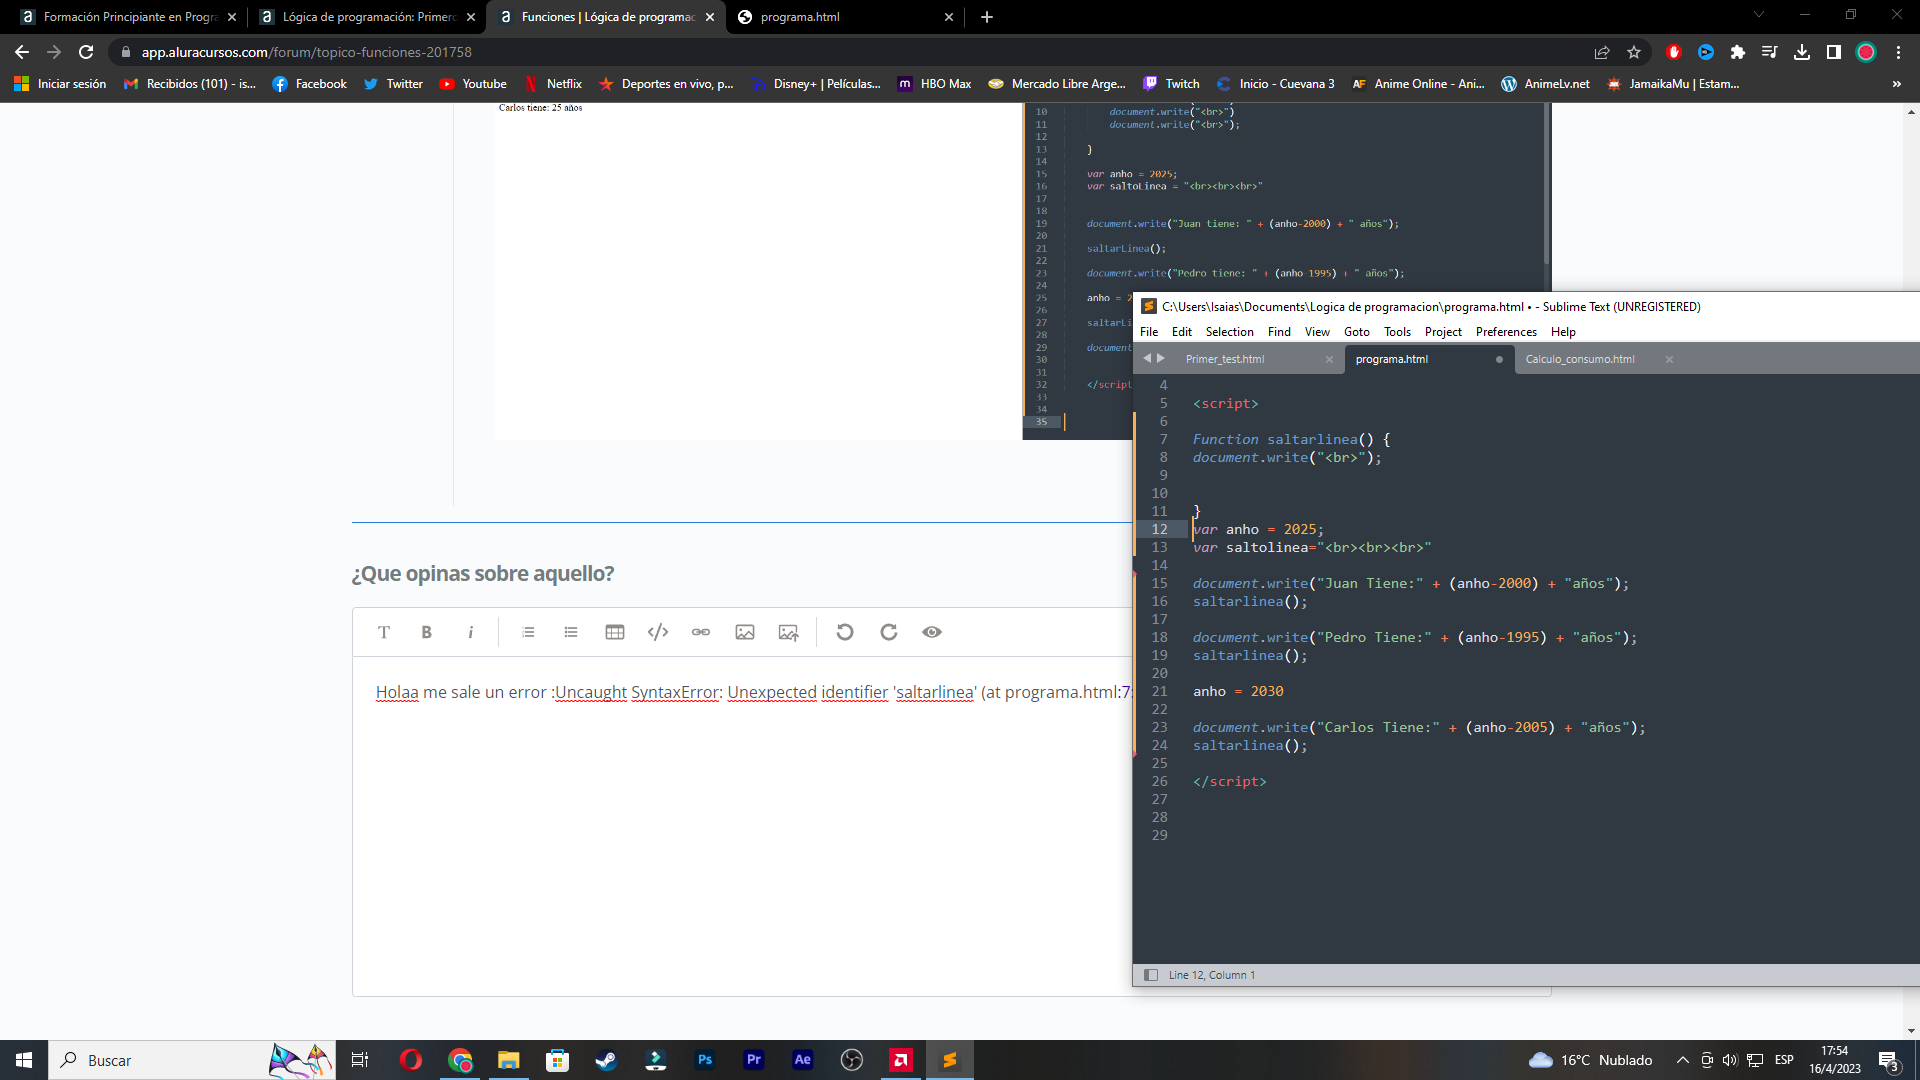
Task: Open Chrome downloads icon
Action: click(1802, 52)
